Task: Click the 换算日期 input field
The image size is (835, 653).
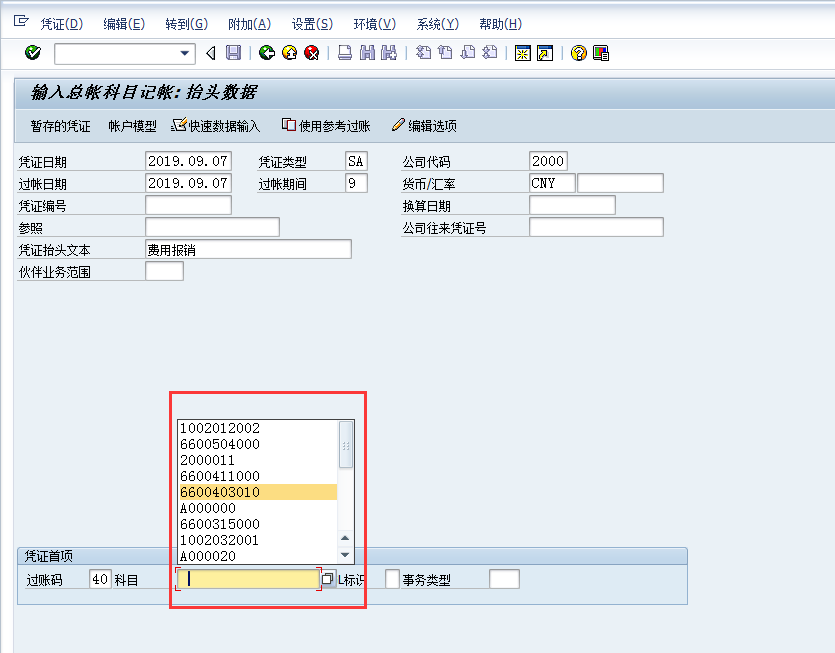Action: pos(572,205)
